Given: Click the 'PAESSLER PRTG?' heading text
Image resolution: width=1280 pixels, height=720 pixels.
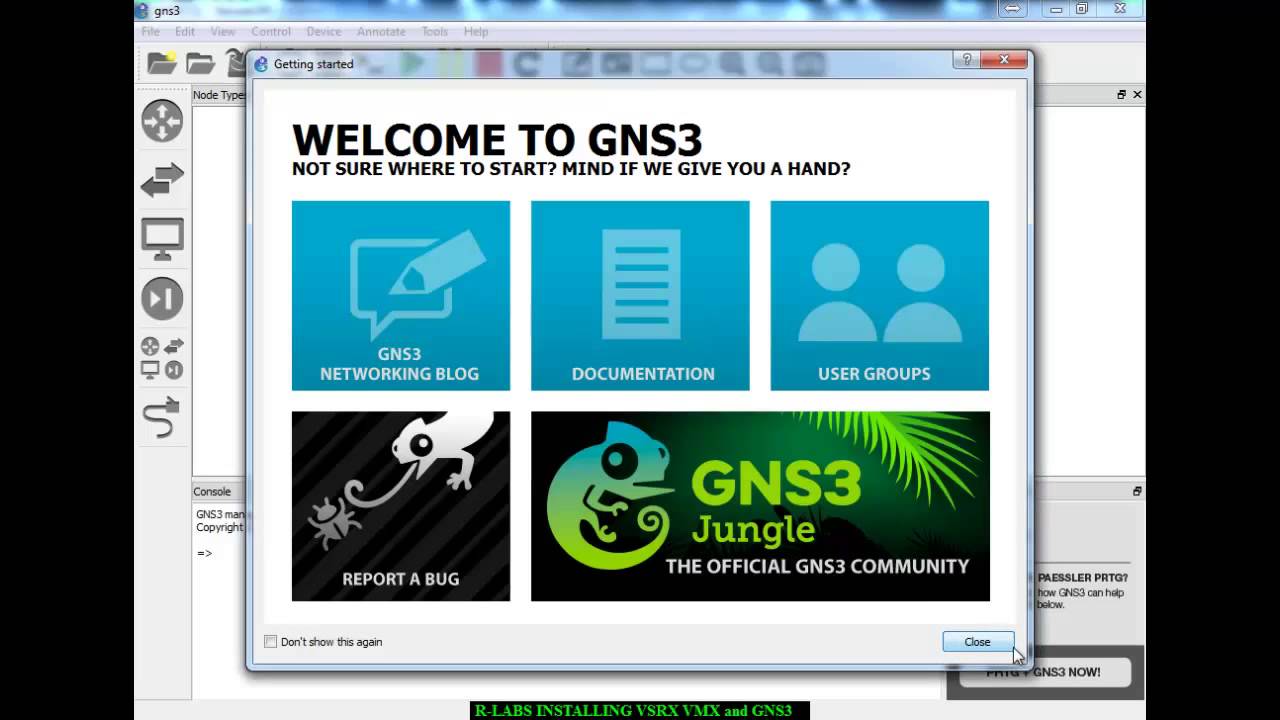Looking at the screenshot, I should pyautogui.click(x=1083, y=578).
